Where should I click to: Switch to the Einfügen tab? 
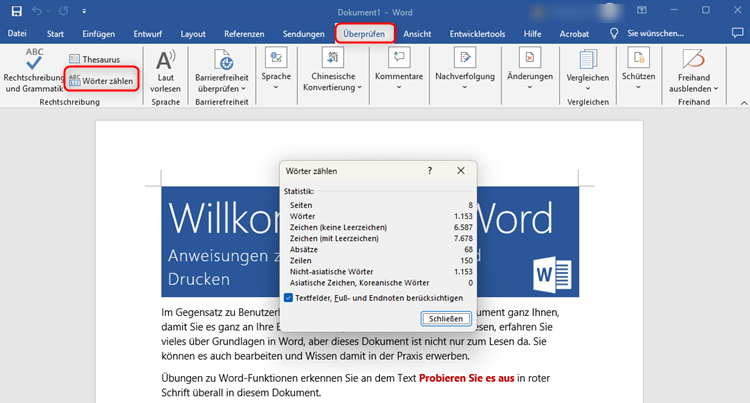click(99, 33)
